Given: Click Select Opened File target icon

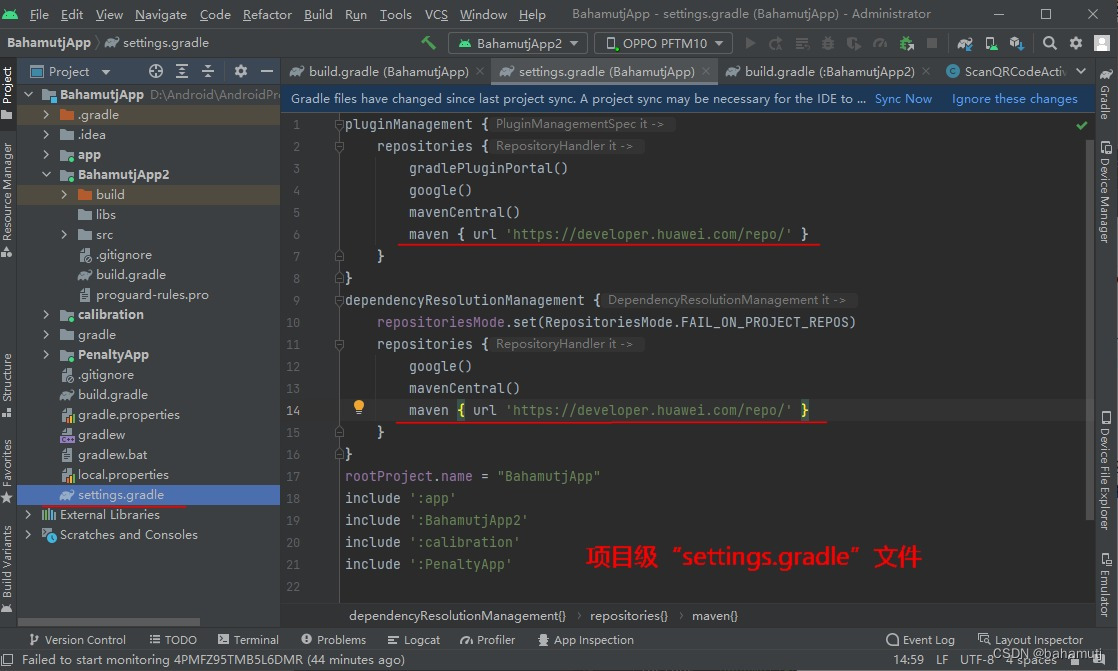Looking at the screenshot, I should pos(155,71).
